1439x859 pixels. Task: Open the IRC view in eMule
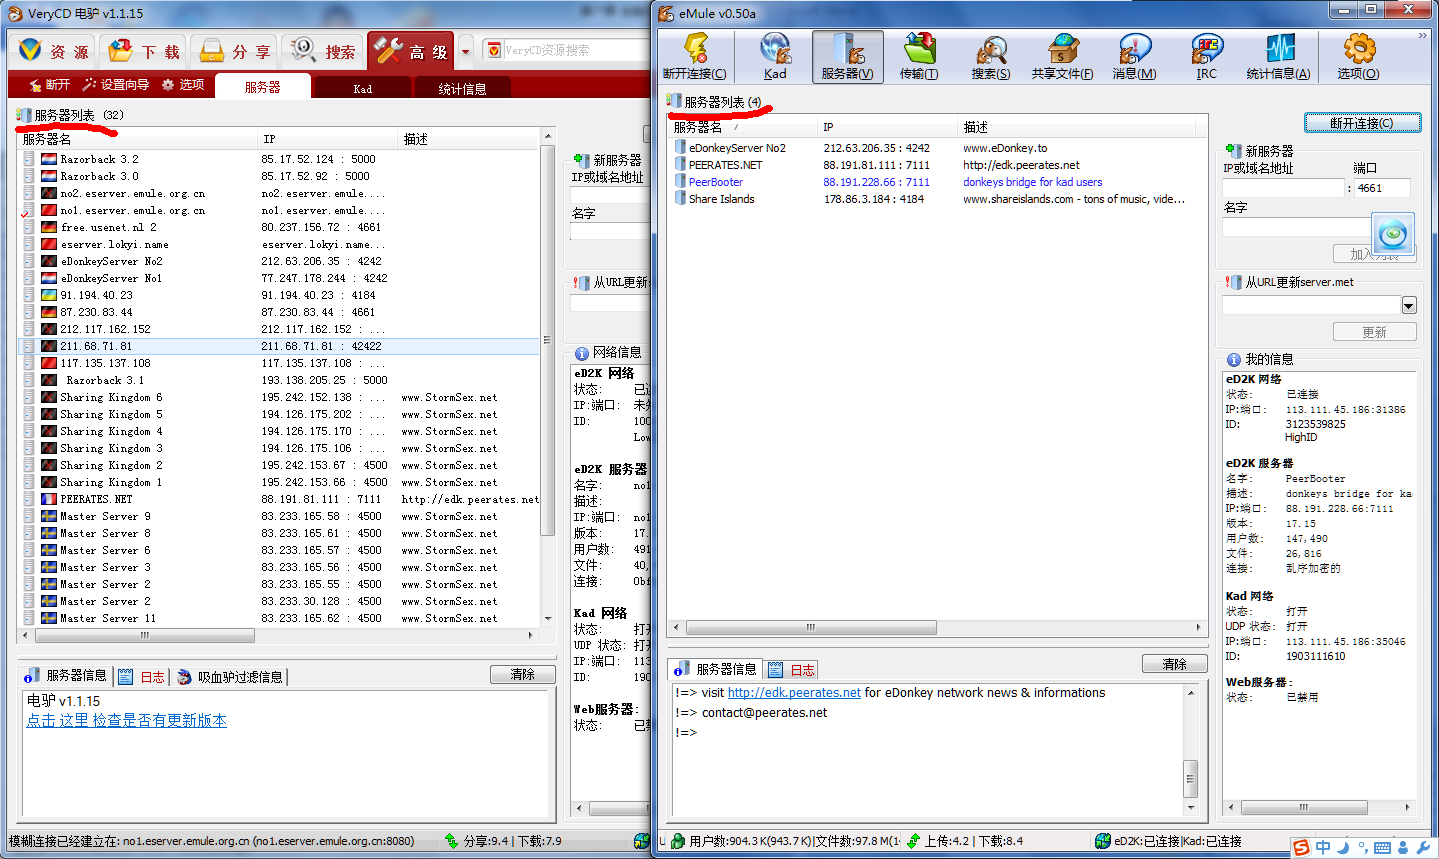[1207, 56]
